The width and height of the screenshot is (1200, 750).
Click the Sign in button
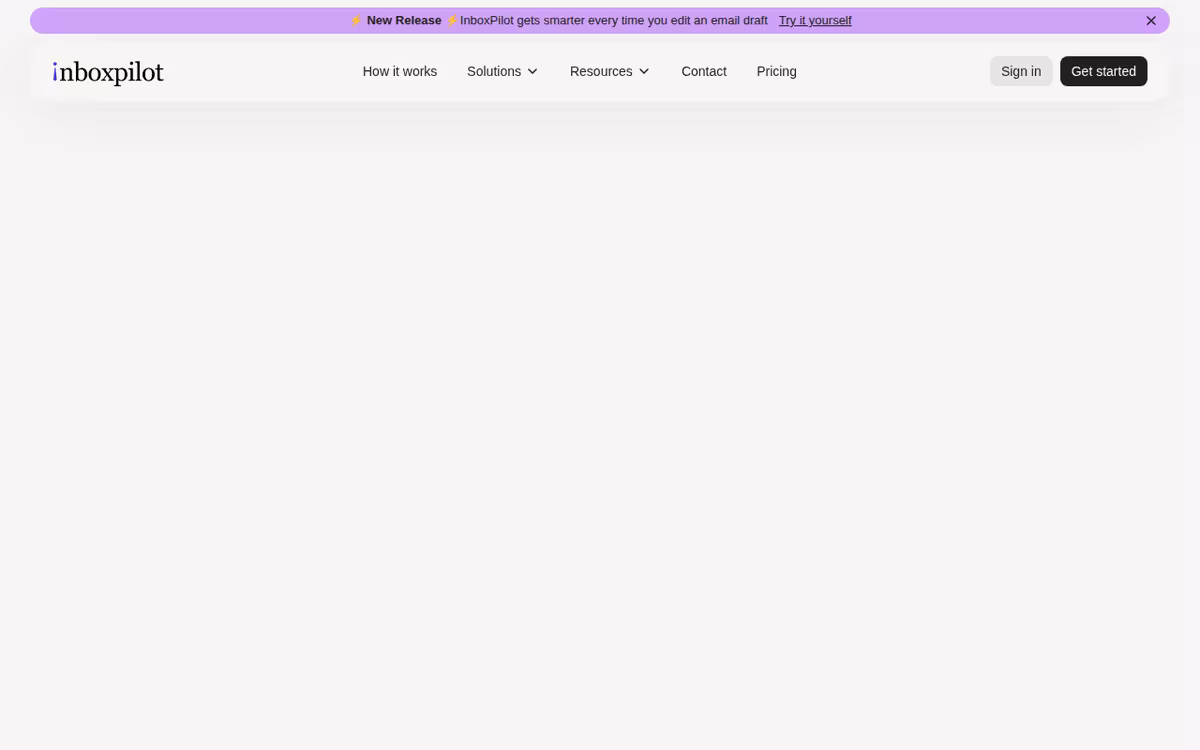pos(1021,71)
